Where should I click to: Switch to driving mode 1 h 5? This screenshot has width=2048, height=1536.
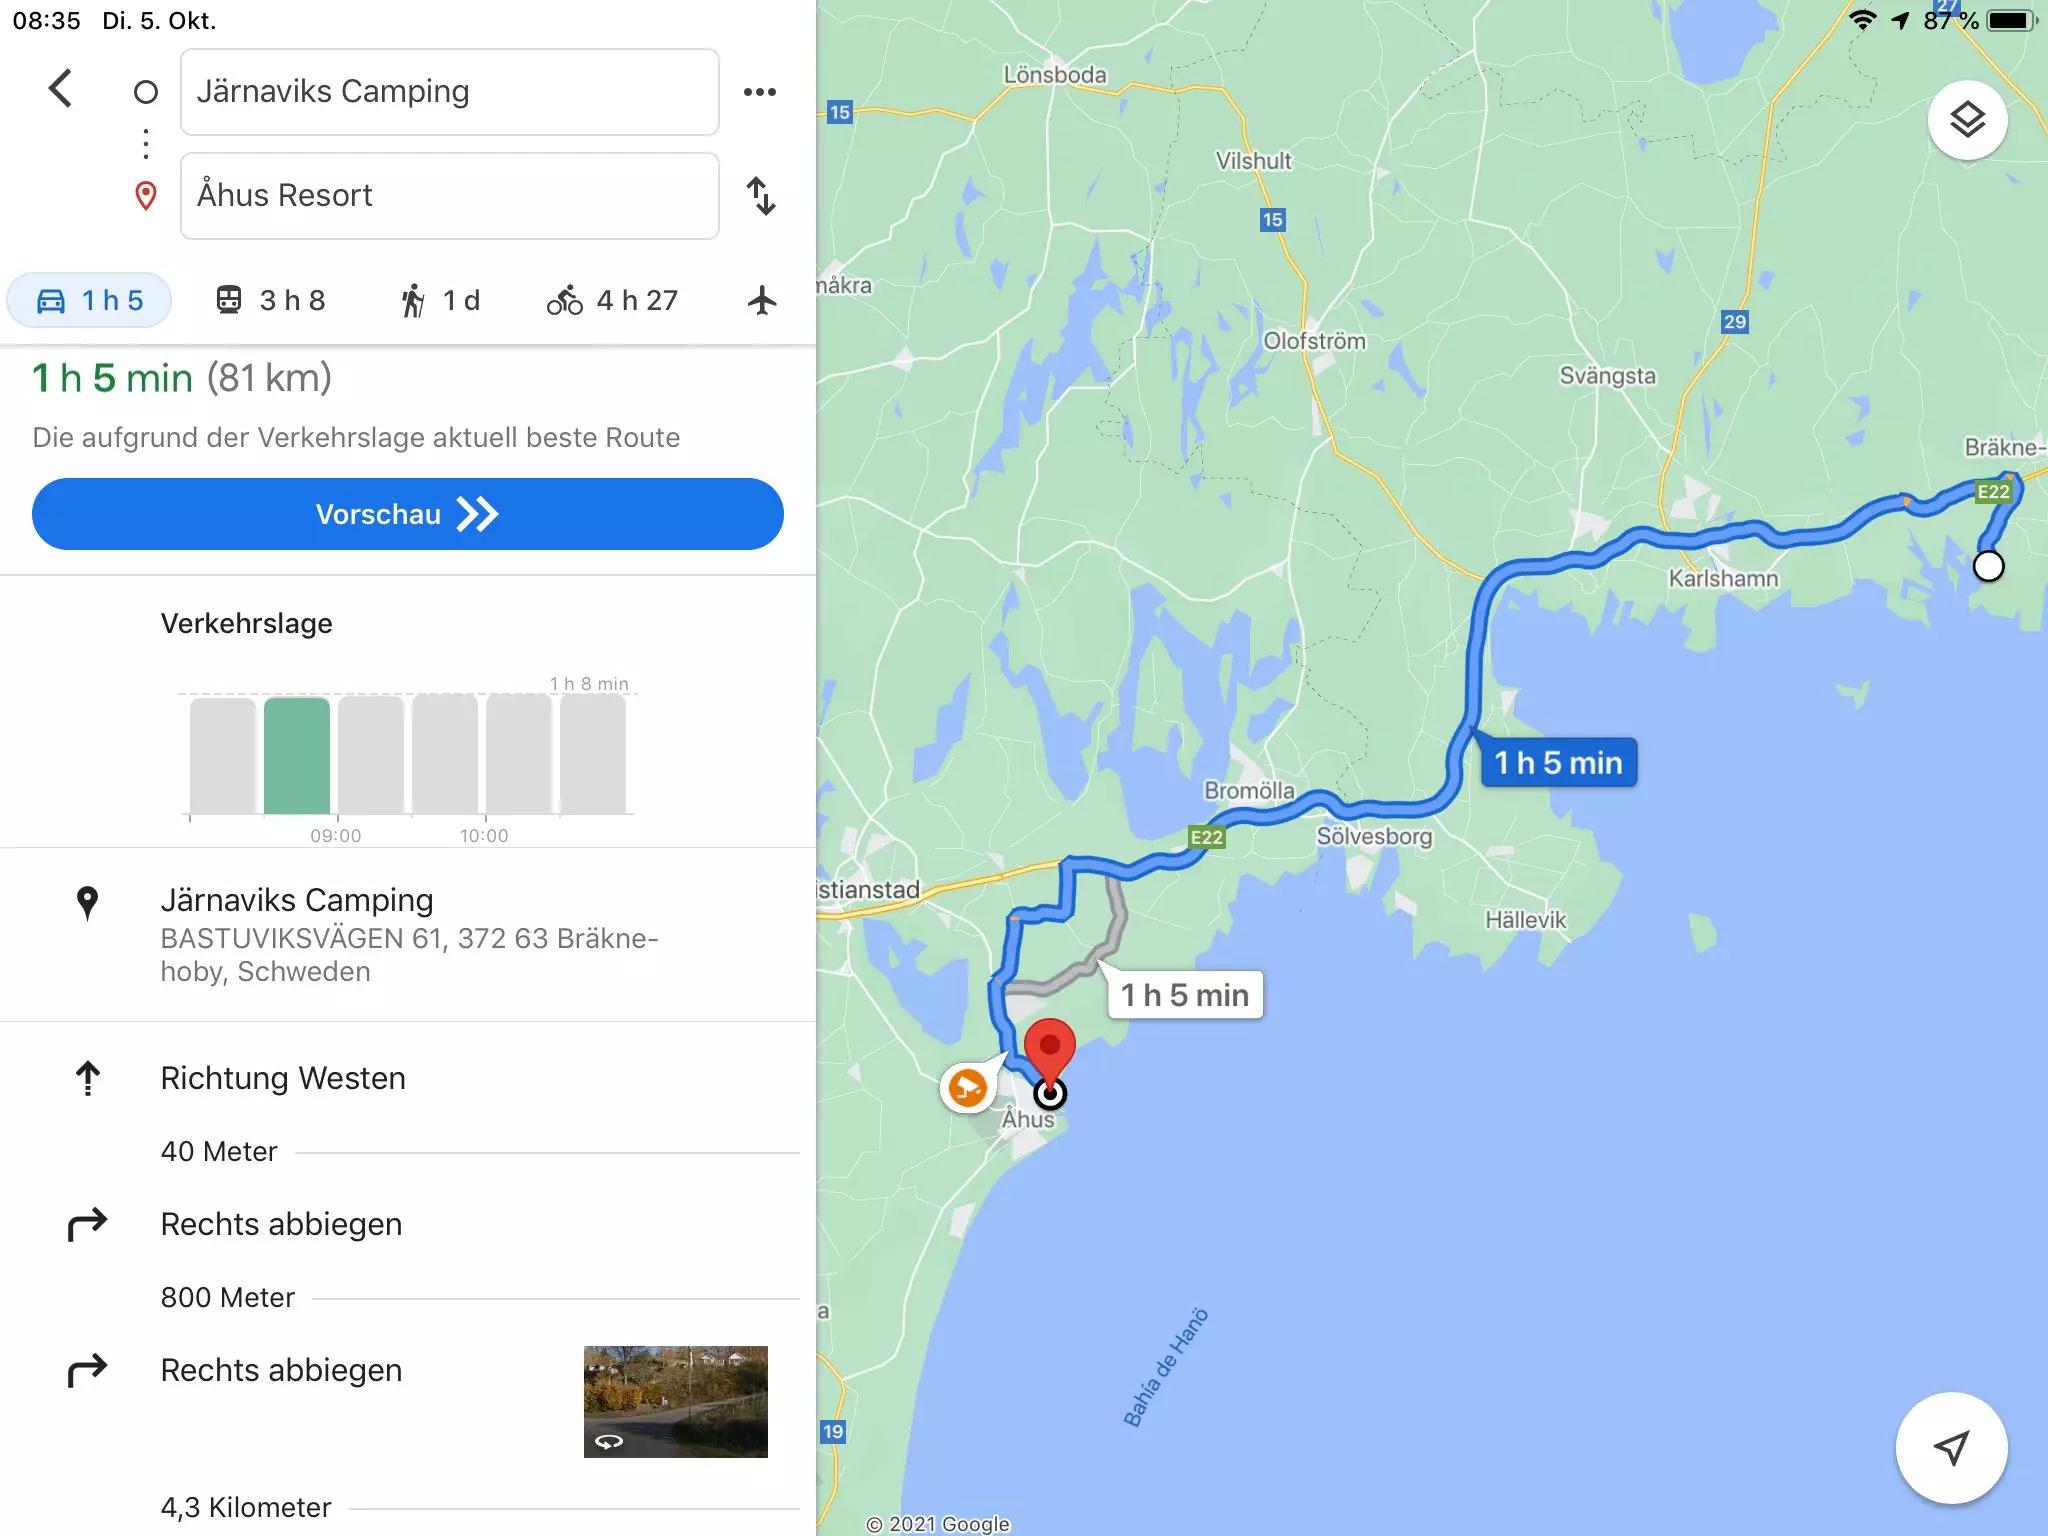coord(90,300)
